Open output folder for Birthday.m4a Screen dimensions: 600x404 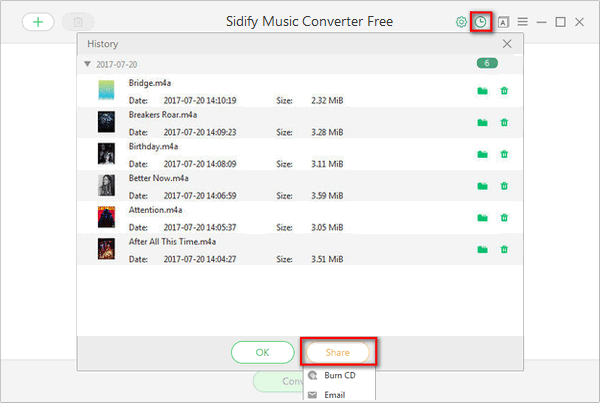tap(483, 154)
